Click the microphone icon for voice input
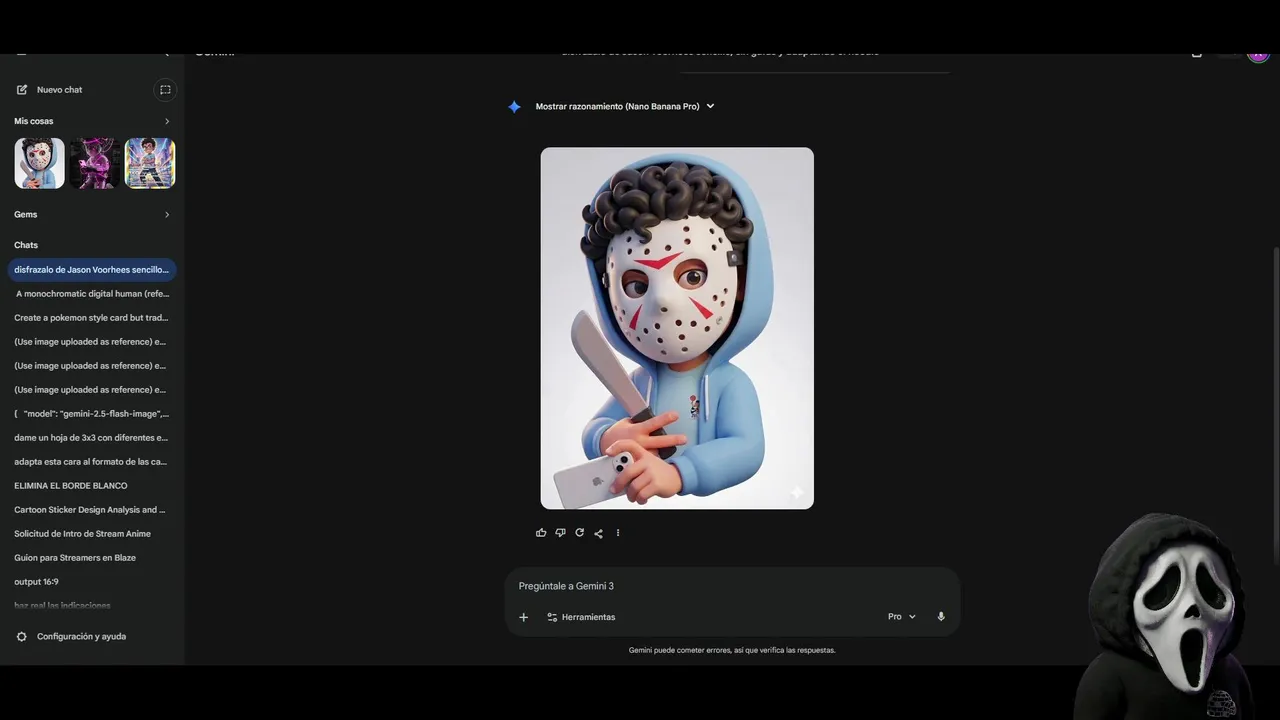This screenshot has width=1280, height=720. (x=941, y=617)
